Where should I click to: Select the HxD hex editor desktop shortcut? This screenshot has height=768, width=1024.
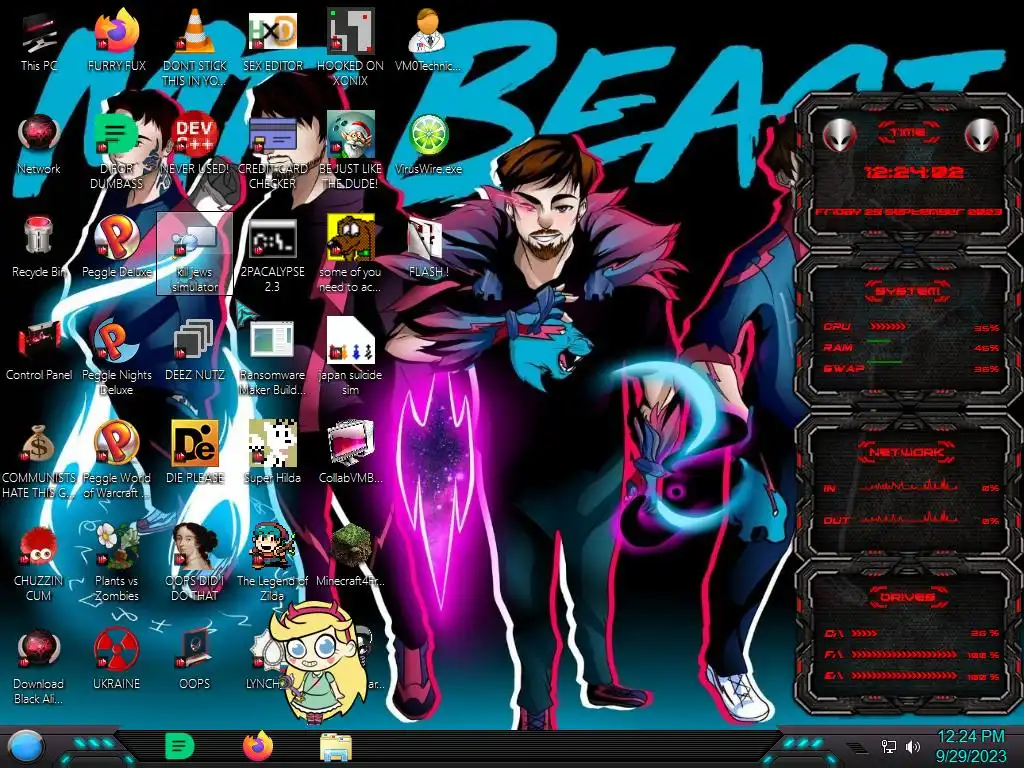[x=273, y=41]
